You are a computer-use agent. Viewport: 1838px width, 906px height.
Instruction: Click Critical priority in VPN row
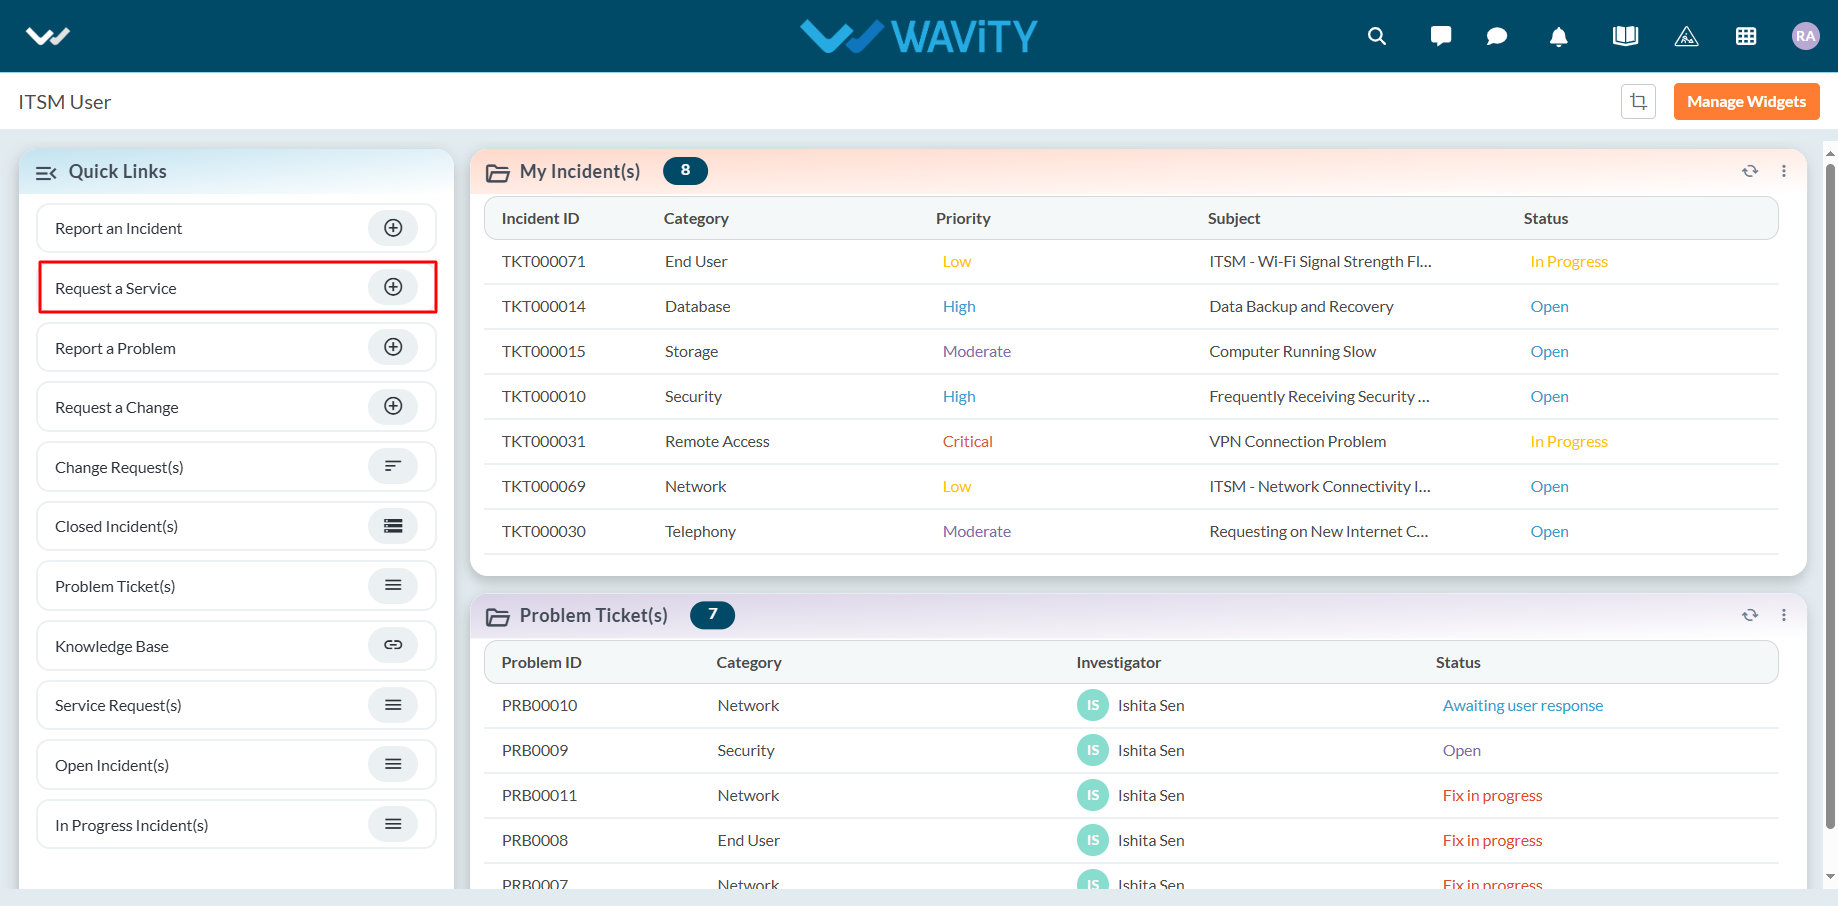pyautogui.click(x=967, y=441)
